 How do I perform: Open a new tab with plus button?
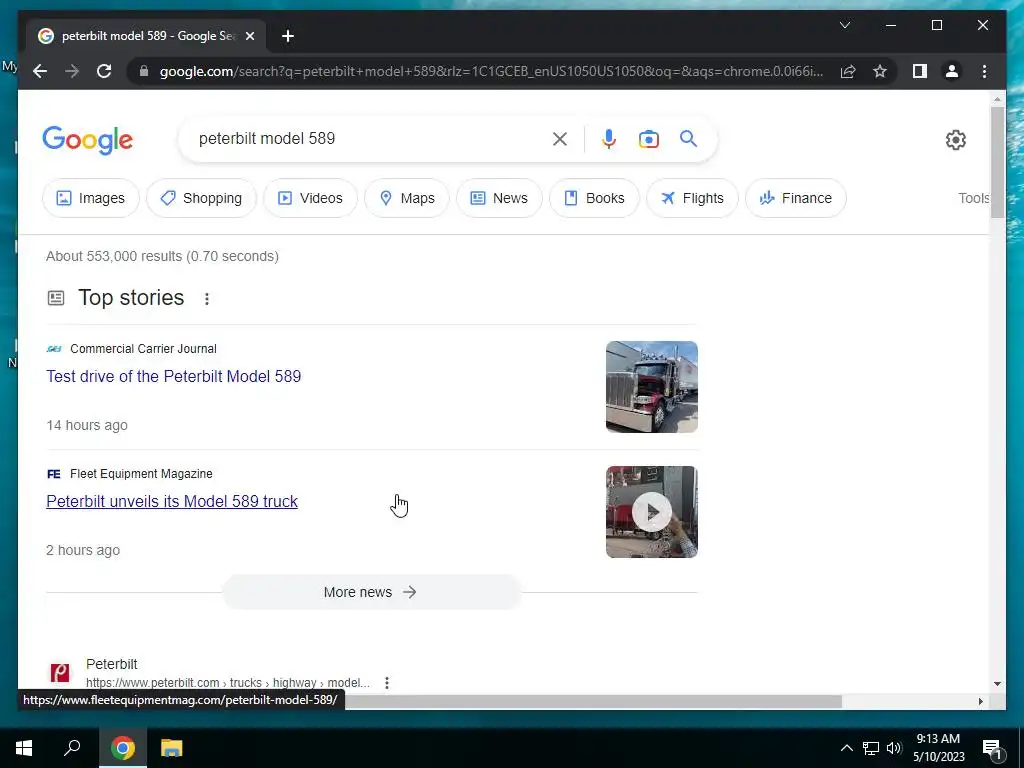pos(288,36)
